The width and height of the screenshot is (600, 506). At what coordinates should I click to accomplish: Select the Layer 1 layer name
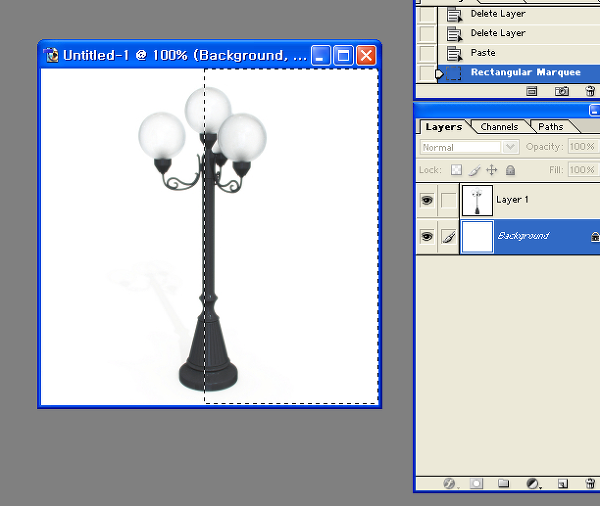pyautogui.click(x=512, y=200)
